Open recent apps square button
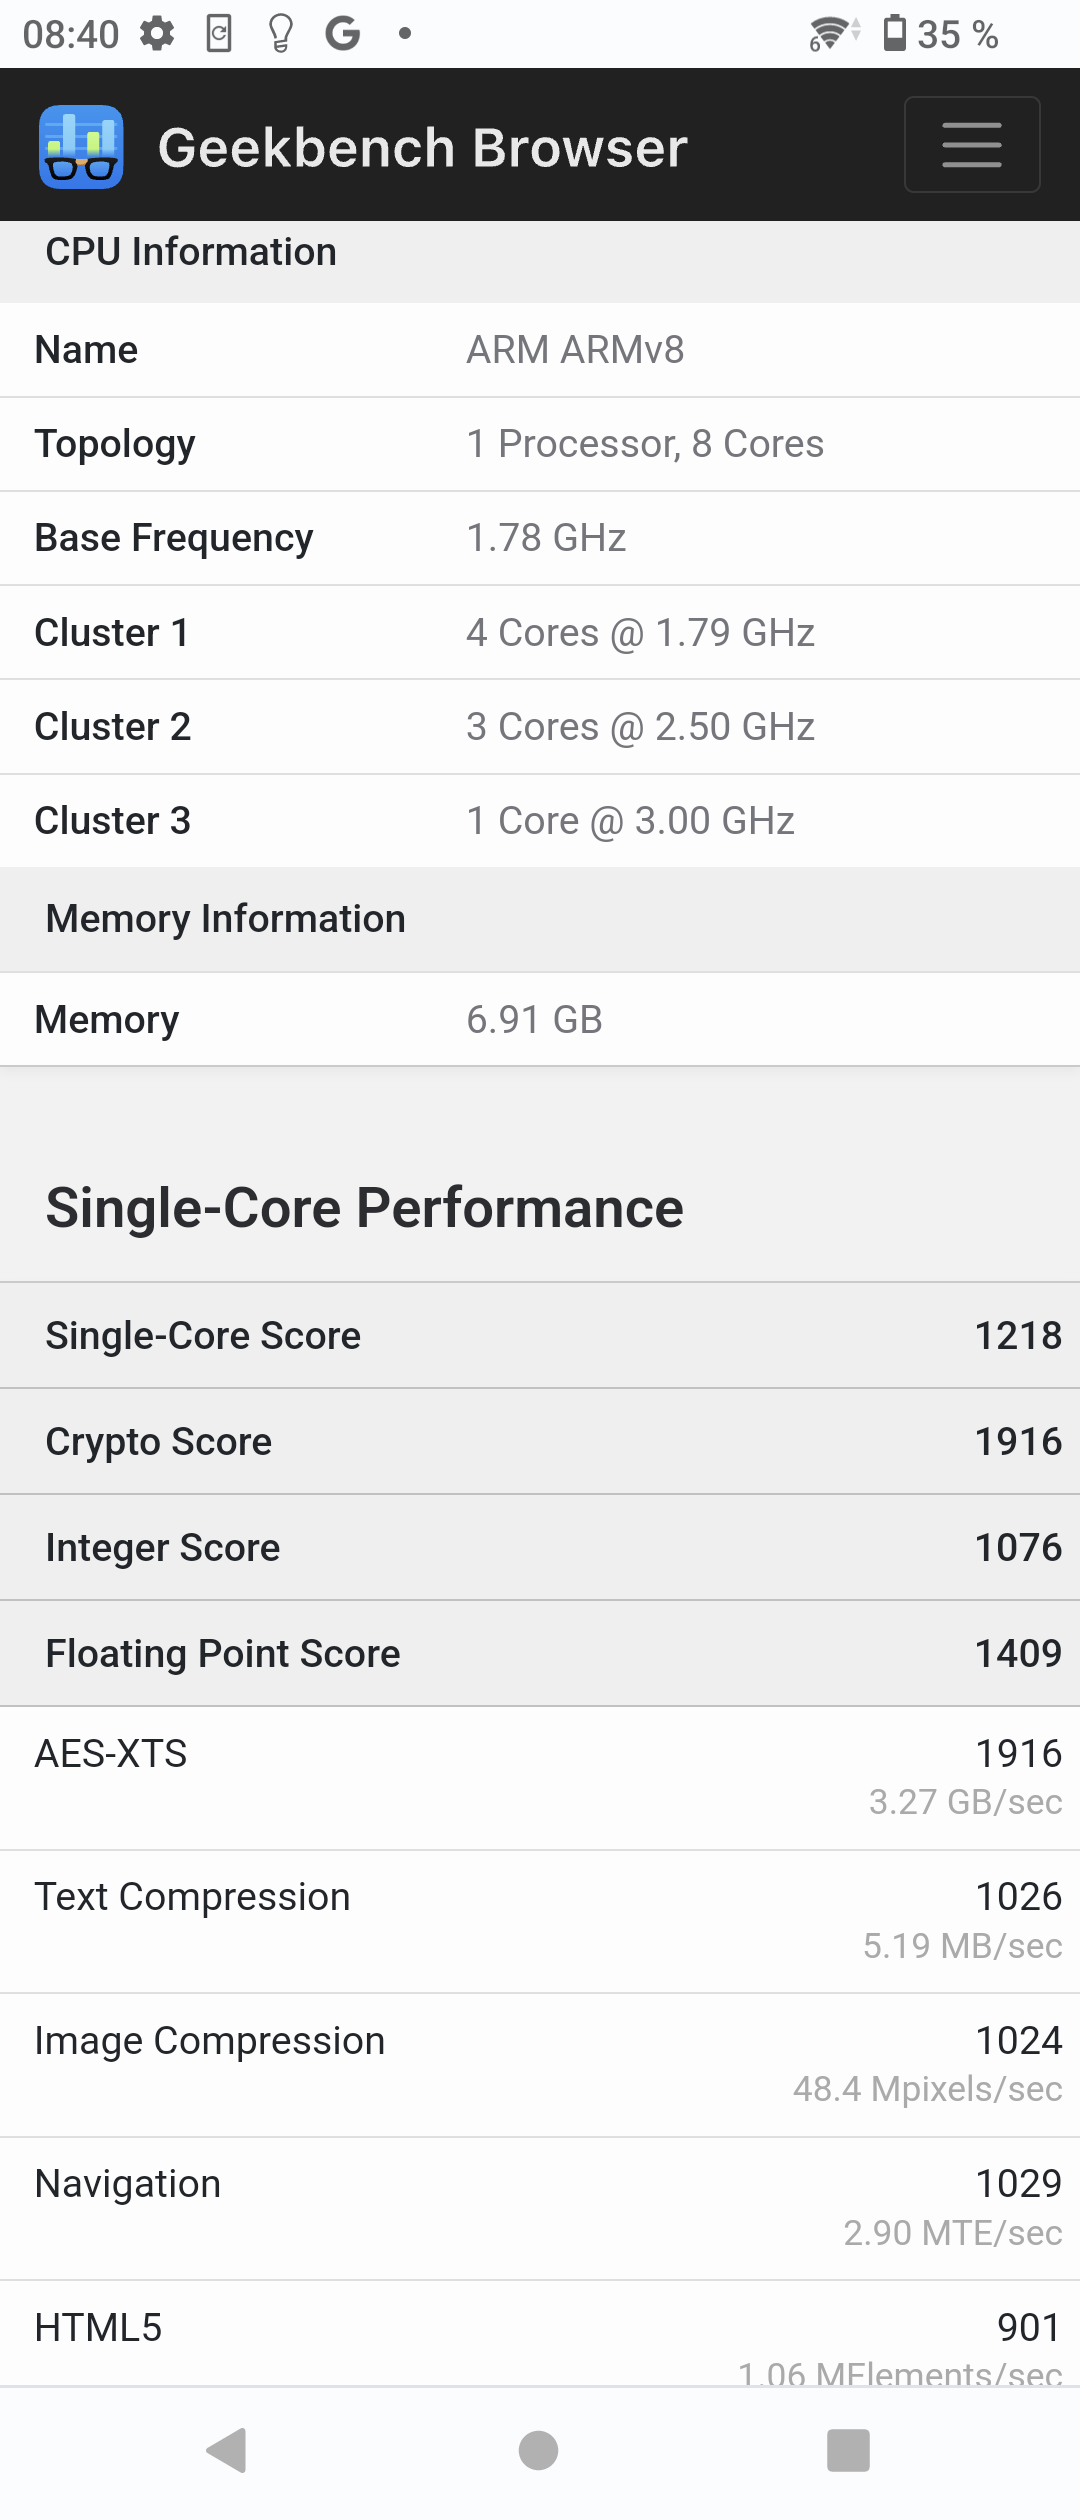 [848, 2450]
